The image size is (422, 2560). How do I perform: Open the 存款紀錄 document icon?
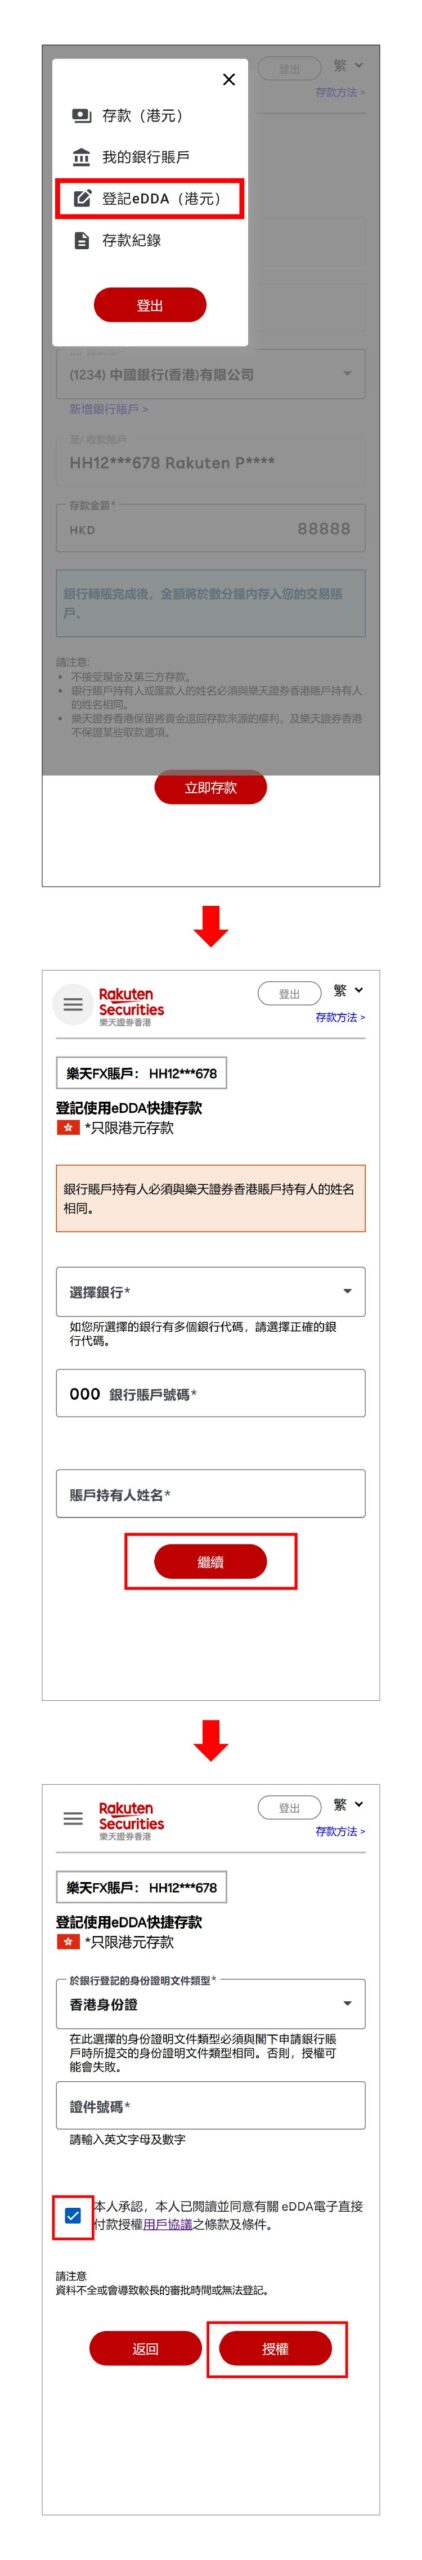[x=82, y=240]
